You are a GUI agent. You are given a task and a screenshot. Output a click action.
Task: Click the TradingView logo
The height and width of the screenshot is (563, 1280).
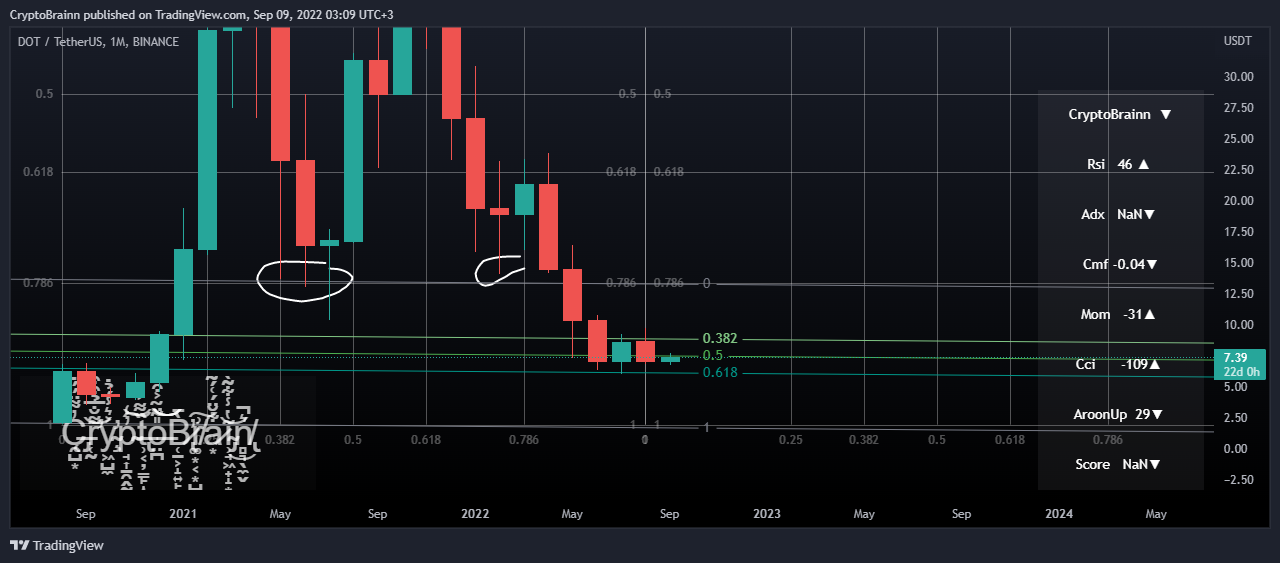click(57, 545)
